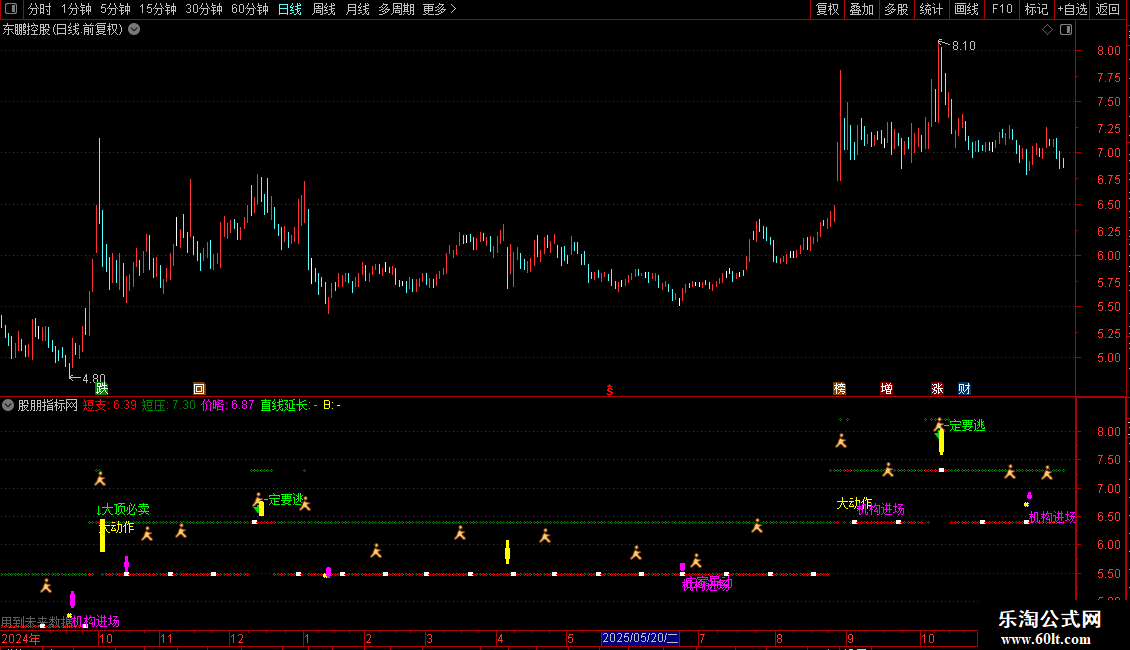
Task: Select the 60分钟 period
Action: click(x=250, y=9)
